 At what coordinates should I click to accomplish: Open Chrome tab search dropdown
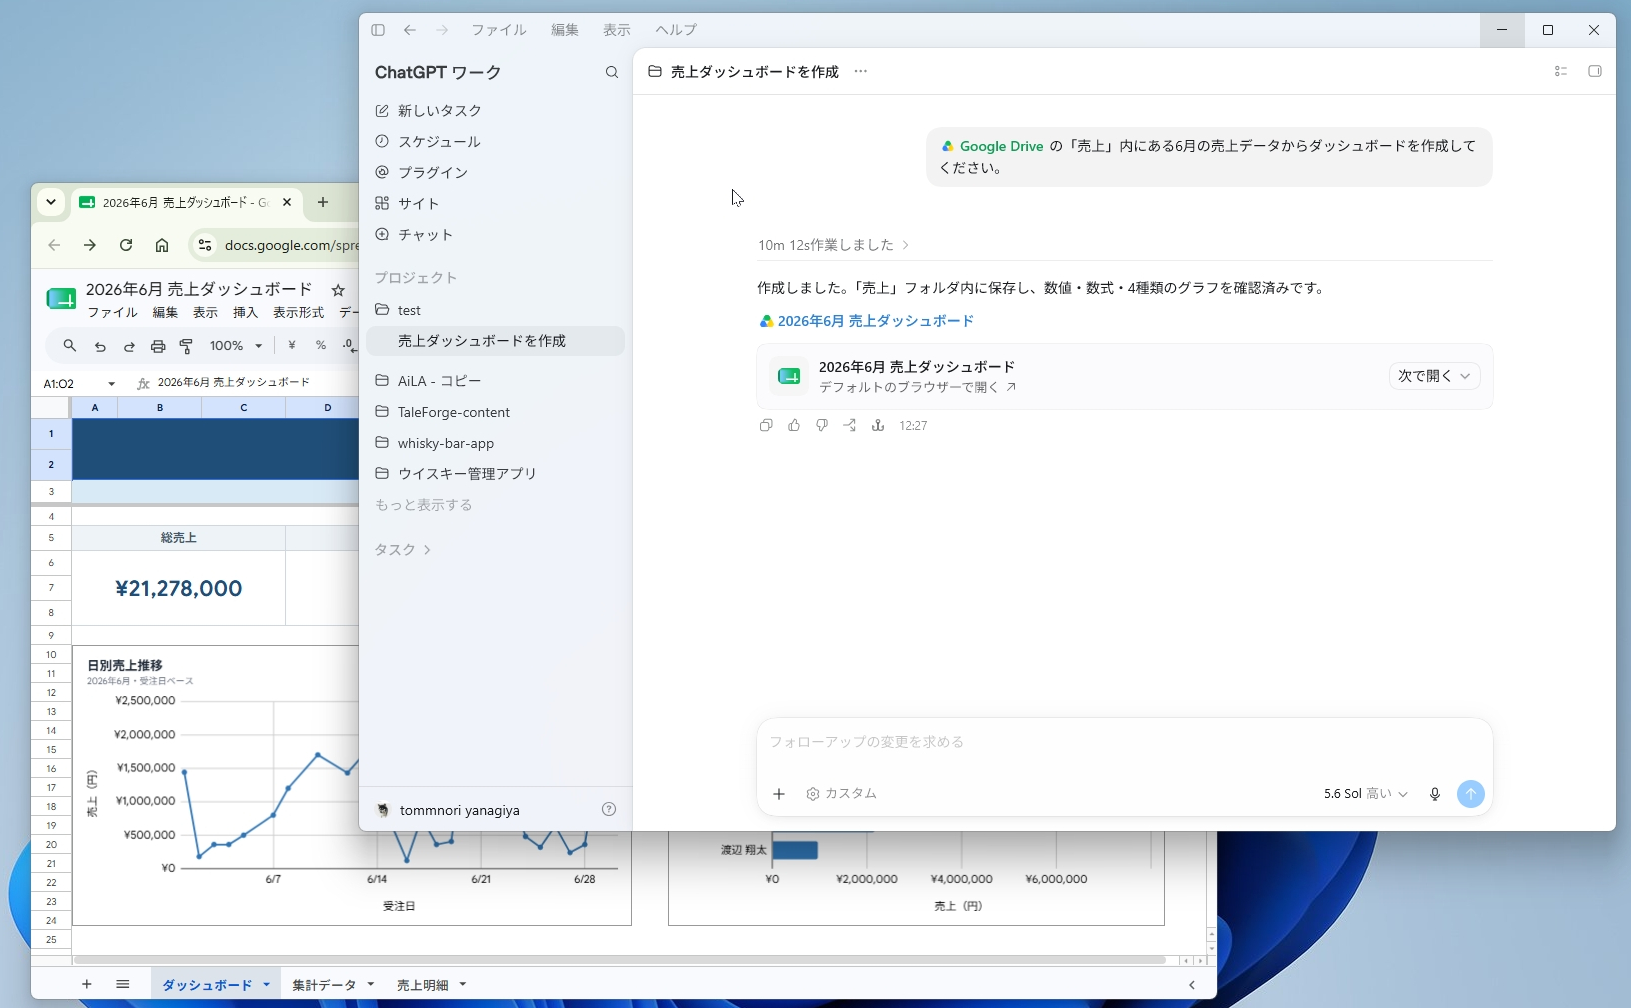click(50, 202)
